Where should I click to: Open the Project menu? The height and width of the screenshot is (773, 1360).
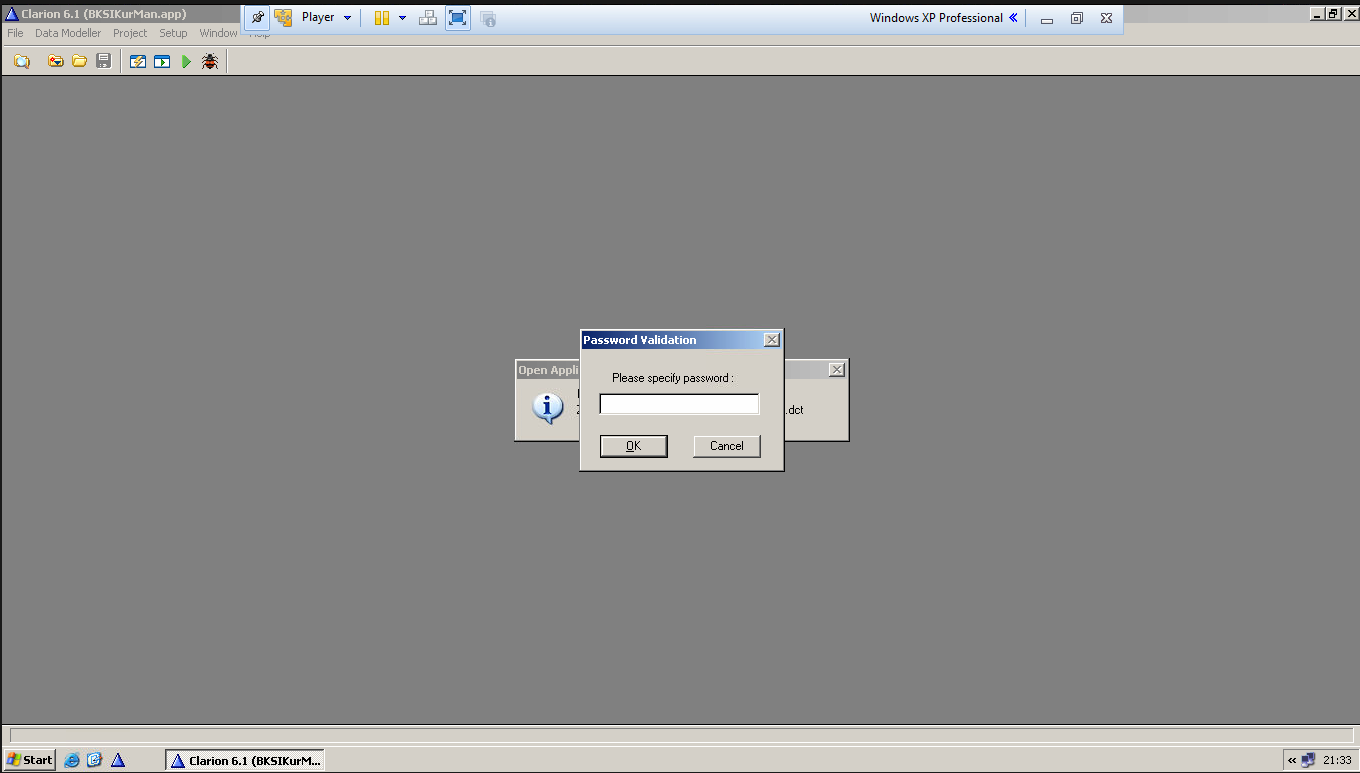pyautogui.click(x=130, y=33)
